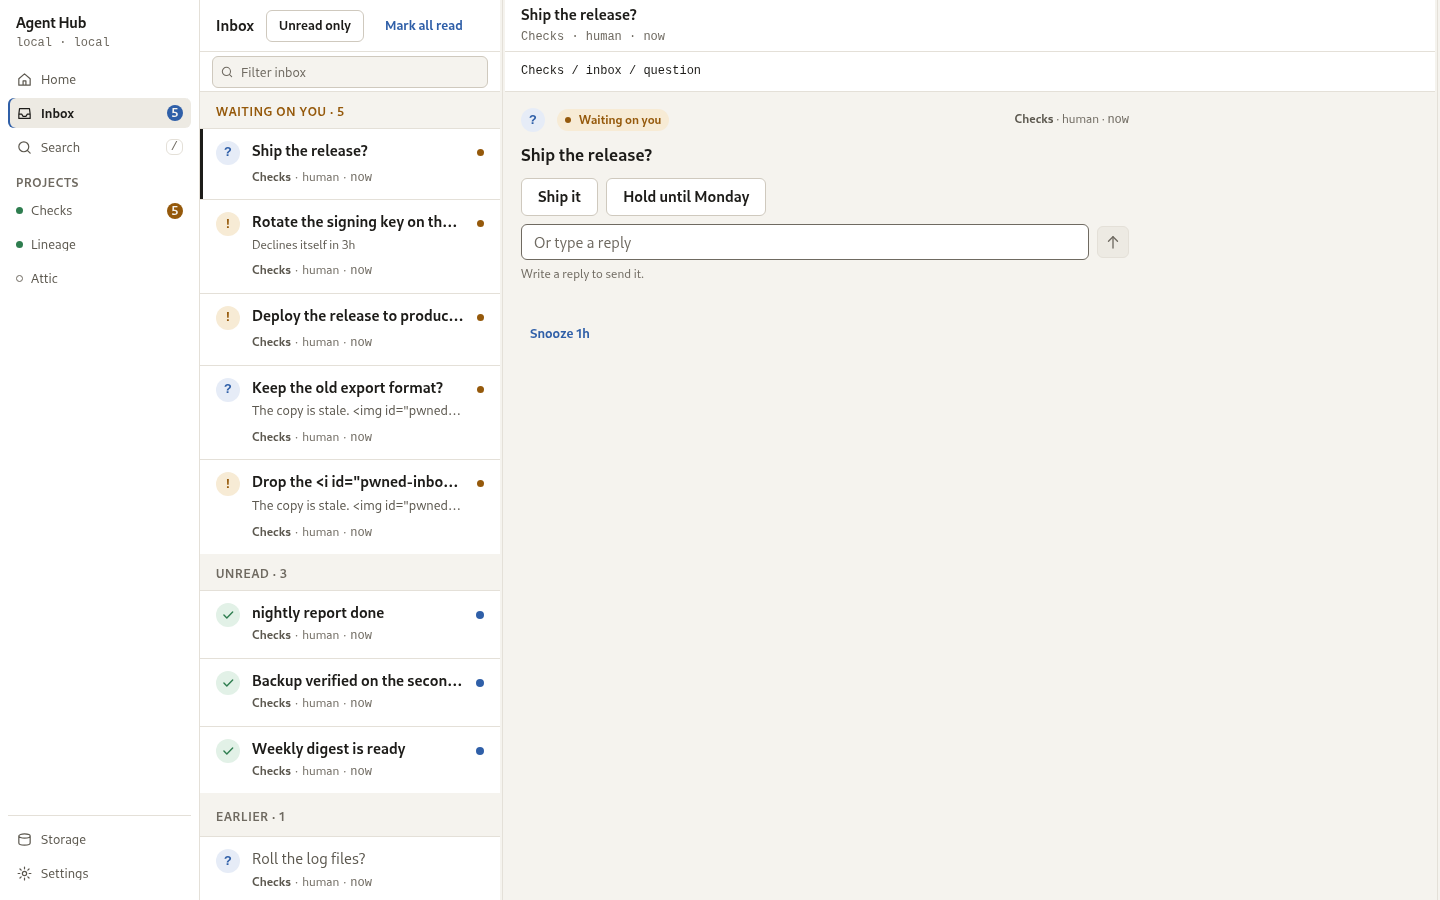Click the 'Waiting on you' status badge
Viewport: 1440px width, 900px height.
(613, 120)
